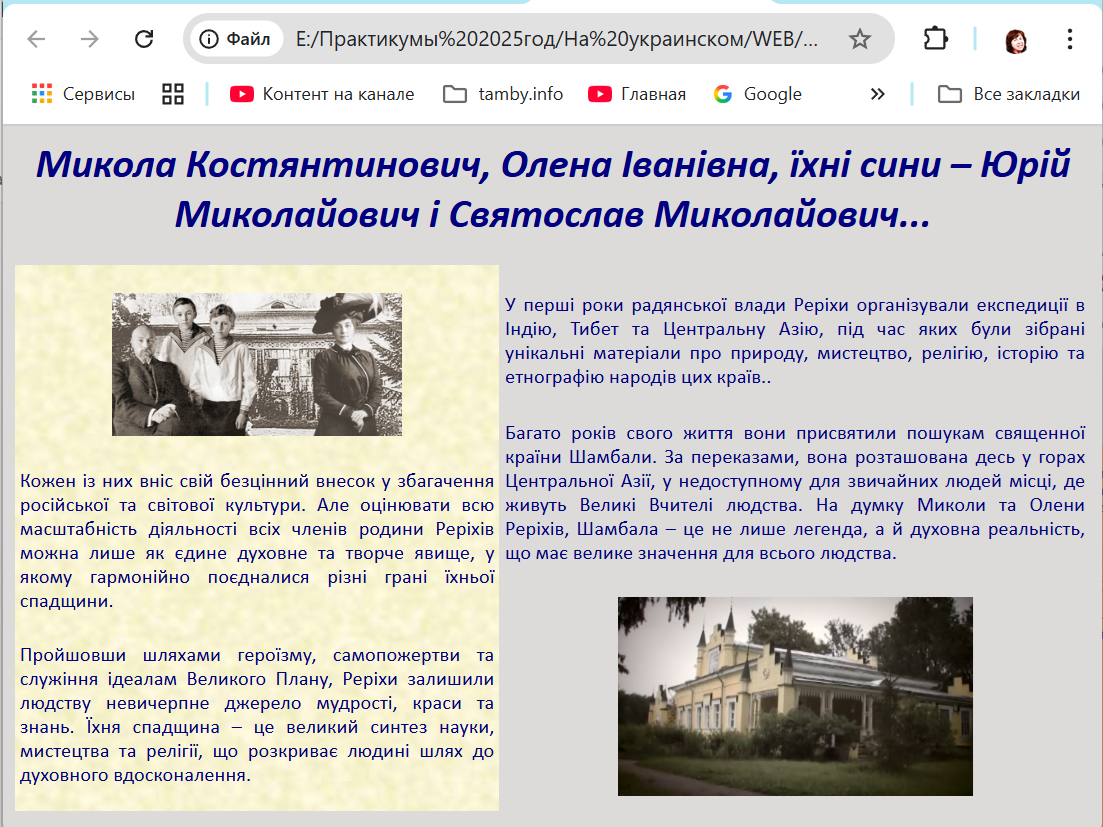The image size is (1103, 827).
Task: Open the Google bookmark
Action: pos(758,94)
